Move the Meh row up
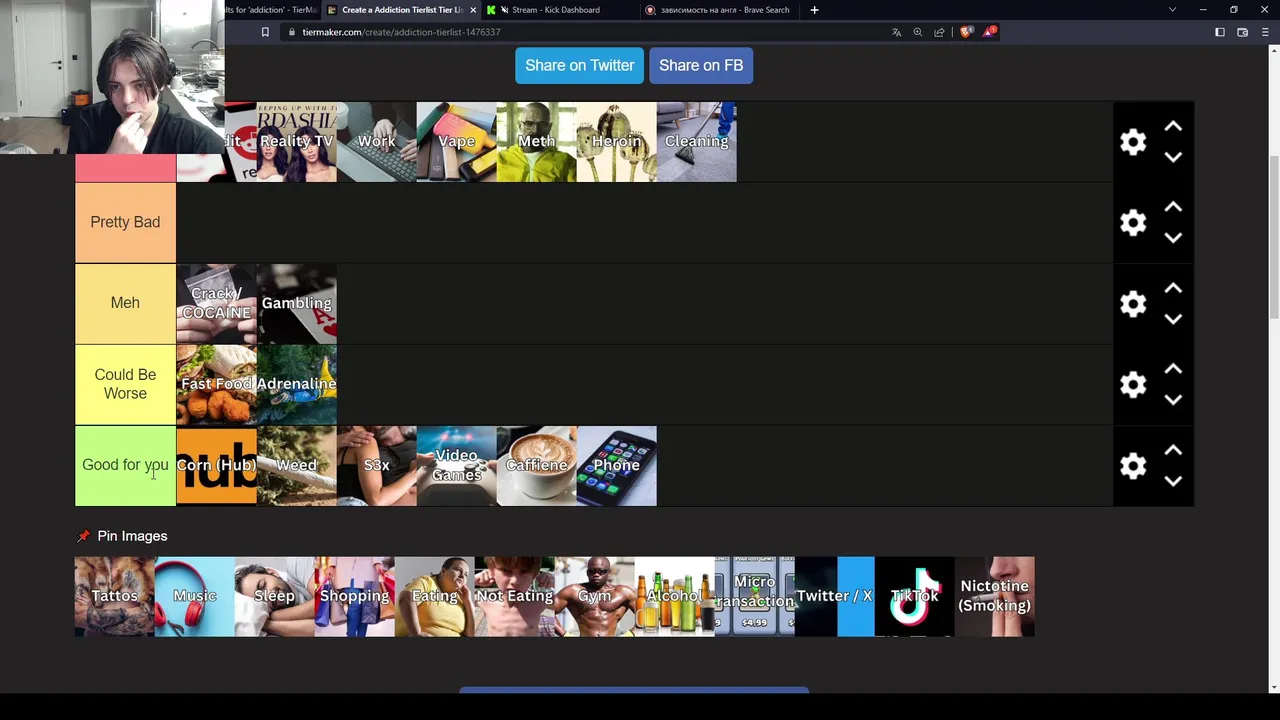The width and height of the screenshot is (1280, 720). (x=1173, y=288)
